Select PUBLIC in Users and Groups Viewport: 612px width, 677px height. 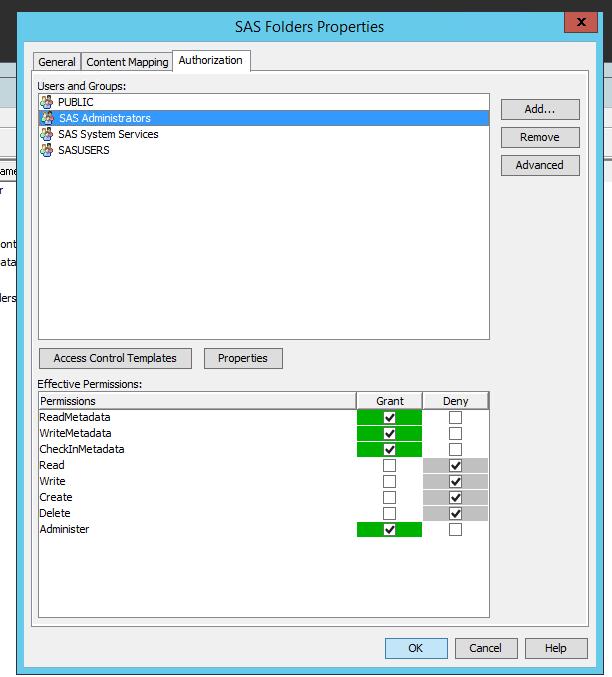tap(264, 102)
